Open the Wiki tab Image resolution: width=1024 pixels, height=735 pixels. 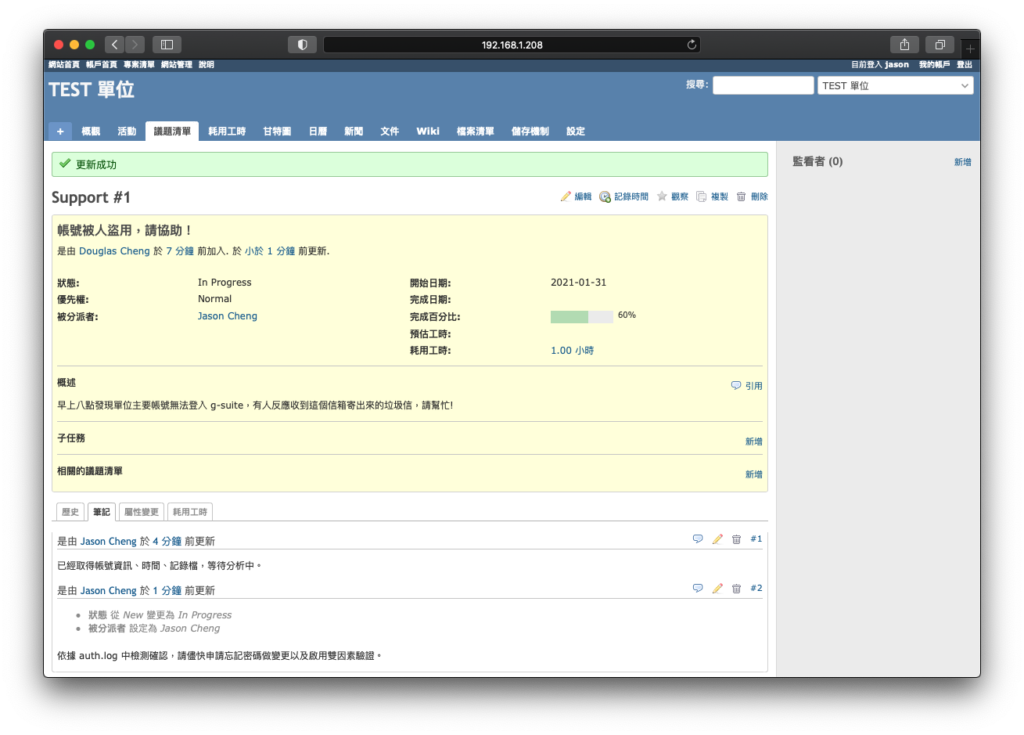tap(428, 131)
